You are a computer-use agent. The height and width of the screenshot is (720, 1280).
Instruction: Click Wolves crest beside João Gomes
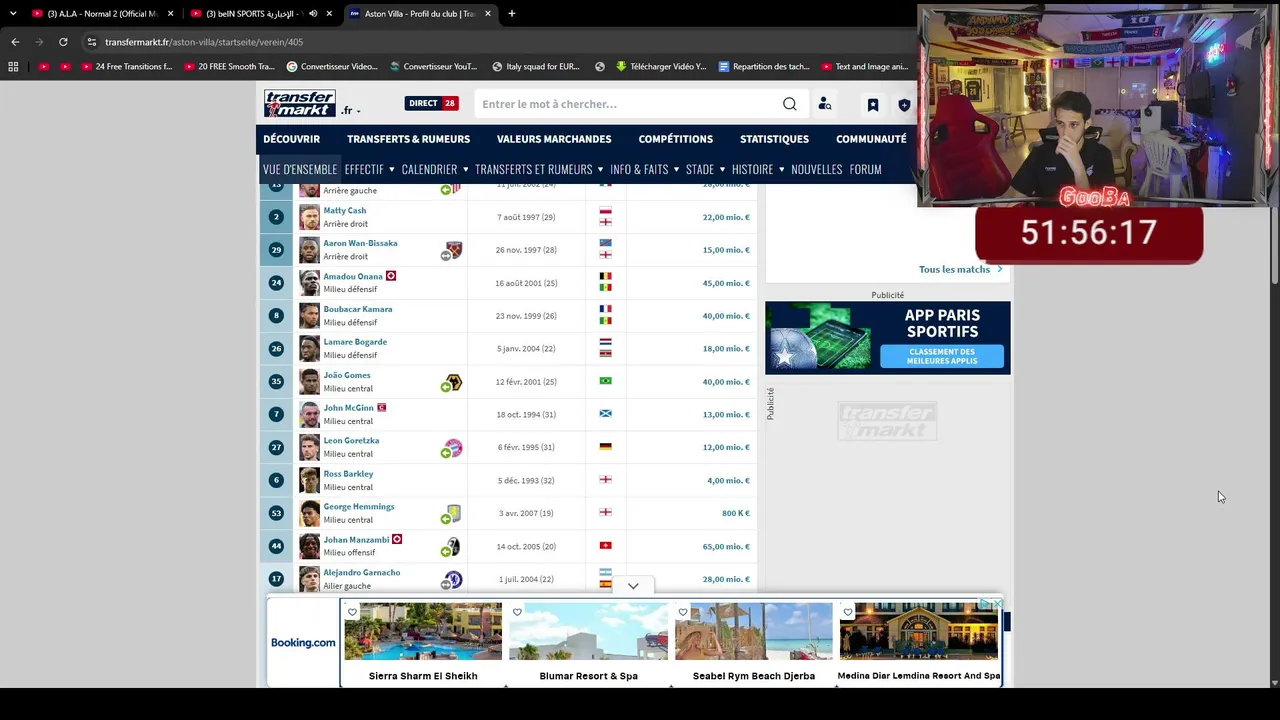click(453, 382)
